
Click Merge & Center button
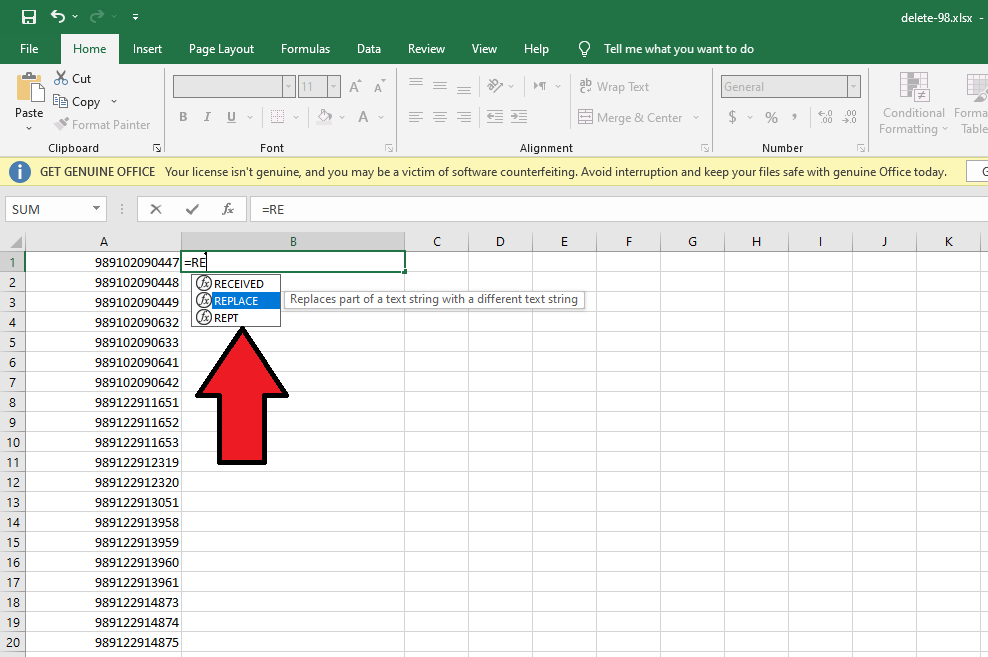[x=629, y=118]
